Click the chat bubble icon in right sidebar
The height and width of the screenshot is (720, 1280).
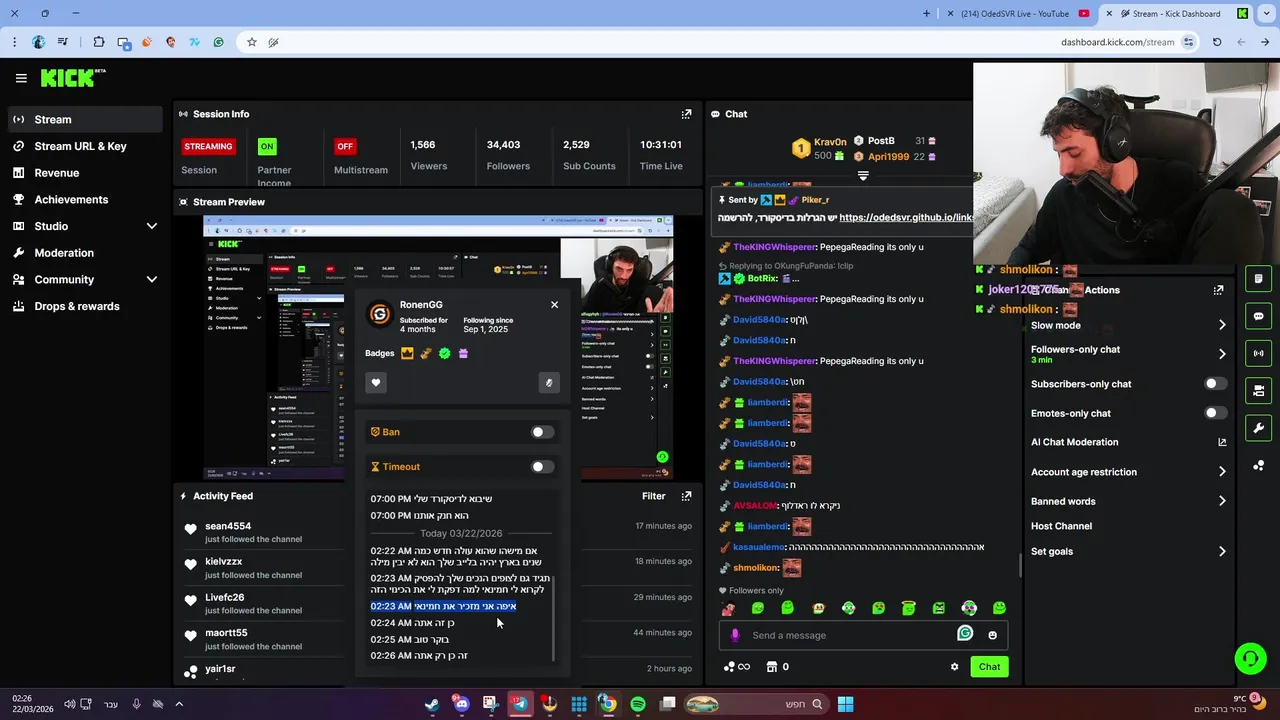[x=1258, y=316]
